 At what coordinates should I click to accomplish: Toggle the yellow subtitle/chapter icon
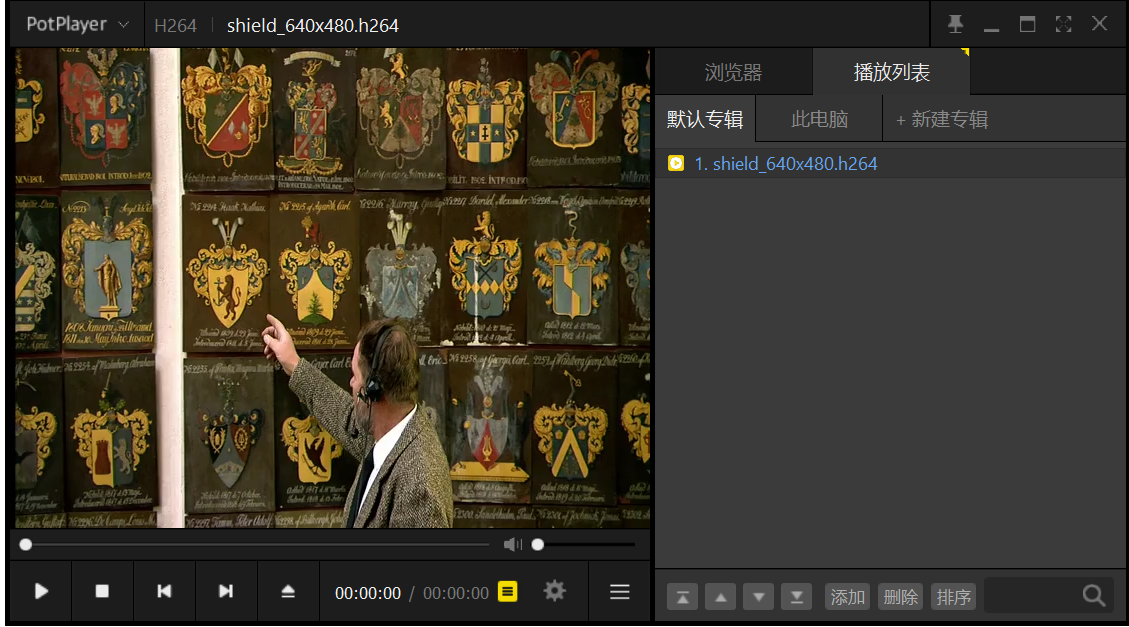508,592
